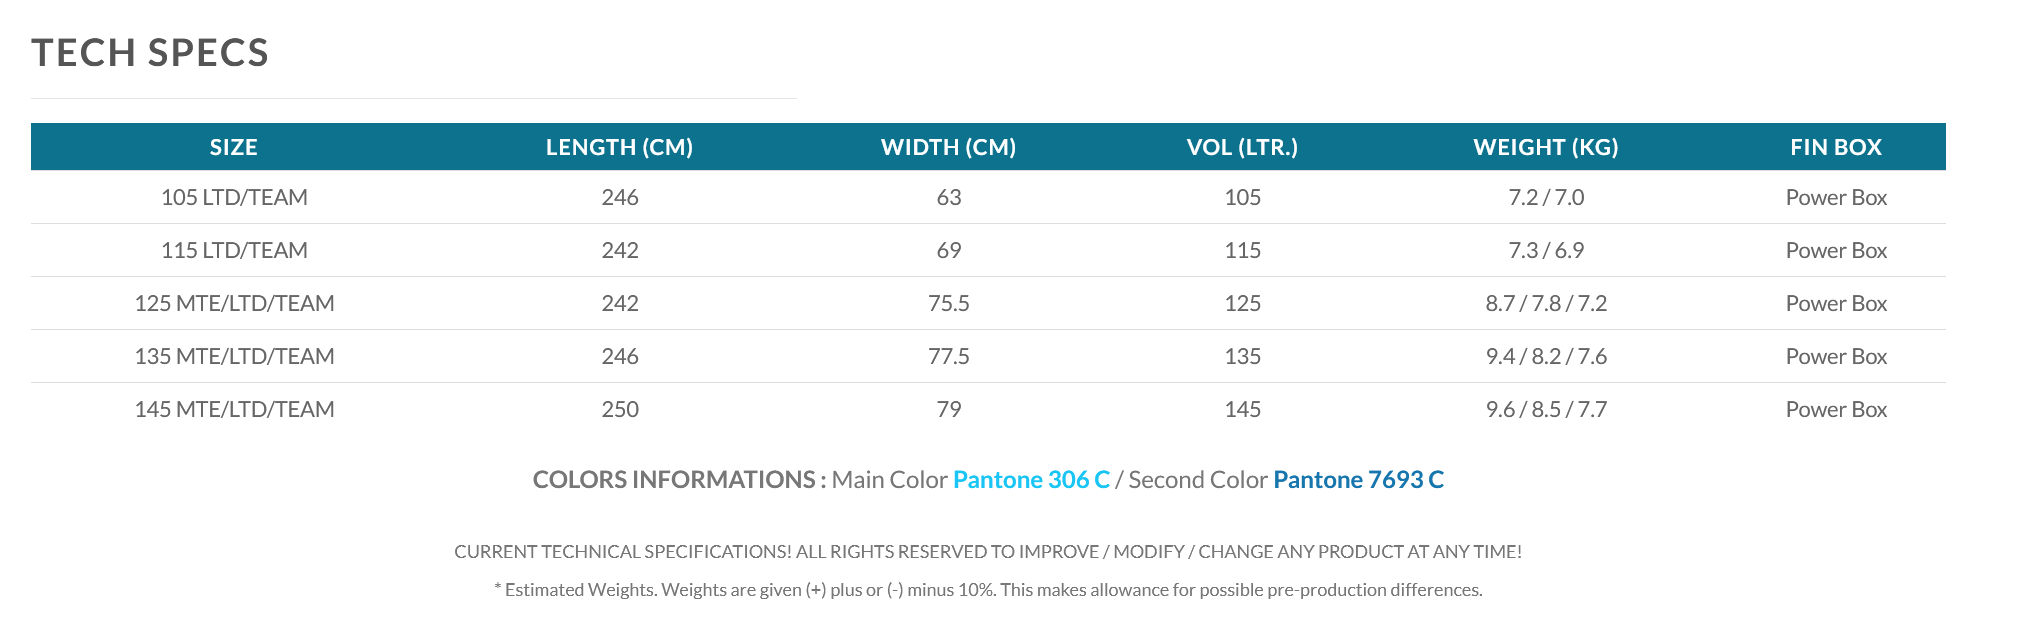Click the 250 length value
This screenshot has width=2029, height=636.
coord(620,409)
